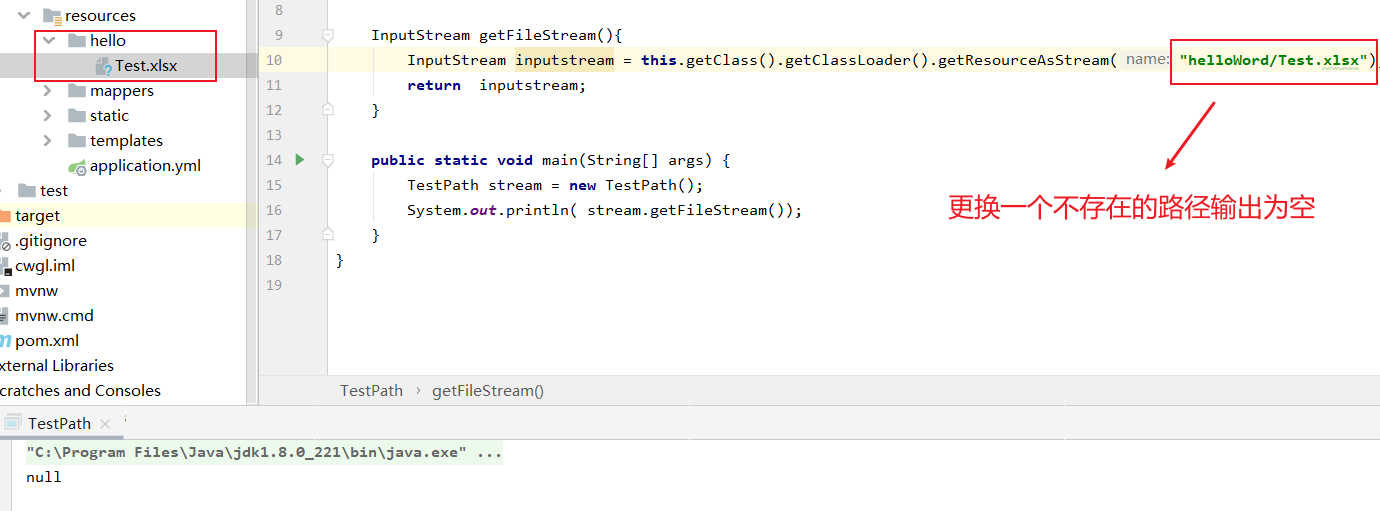Viewport: 1380px width, 511px height.
Task: Click TestPath in the breadcrumb bar
Action: 371,391
